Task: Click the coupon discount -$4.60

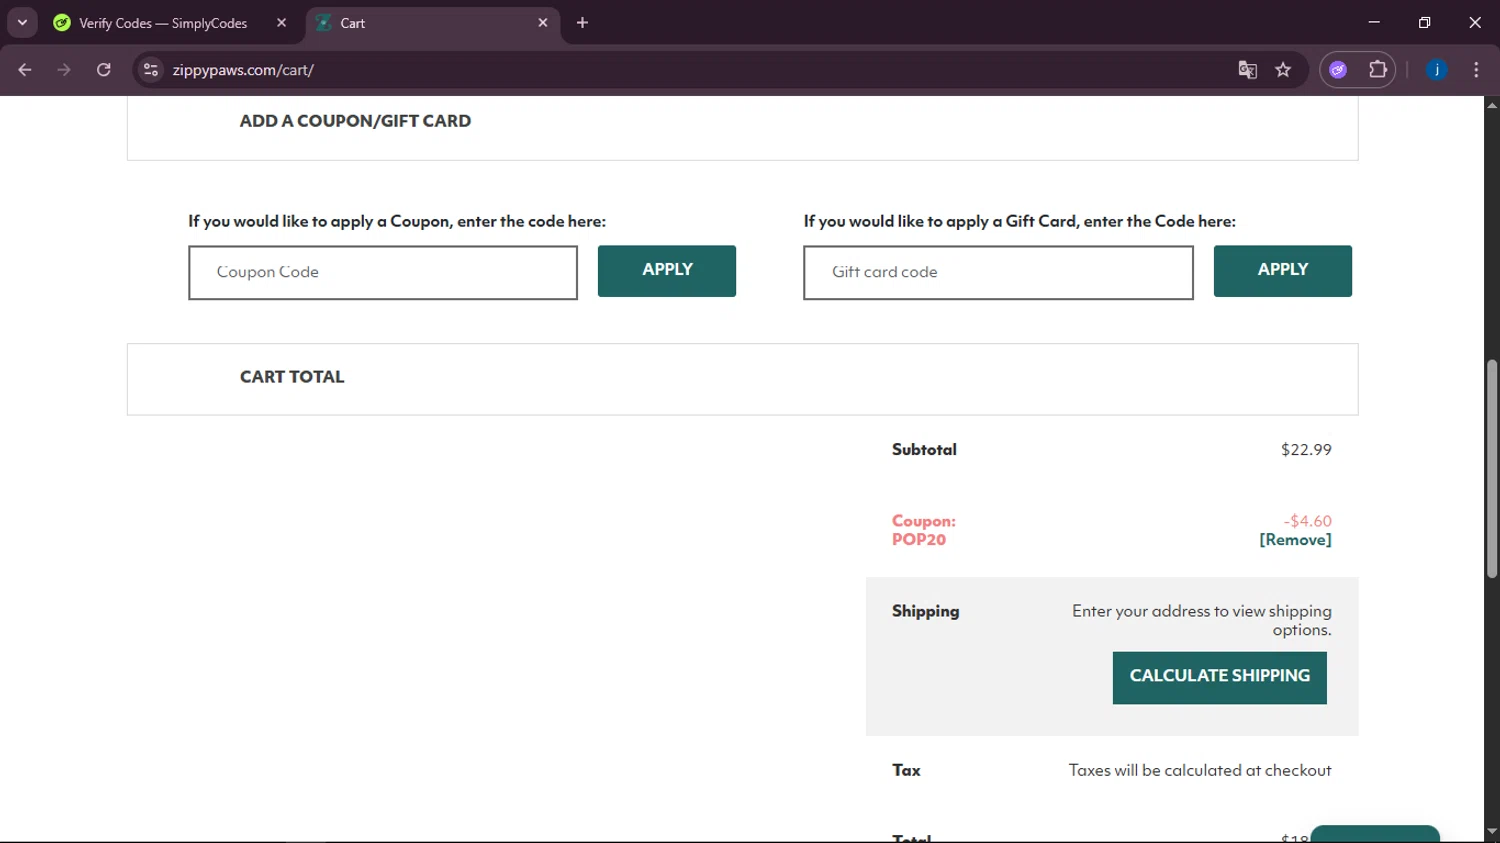Action: tap(1307, 521)
